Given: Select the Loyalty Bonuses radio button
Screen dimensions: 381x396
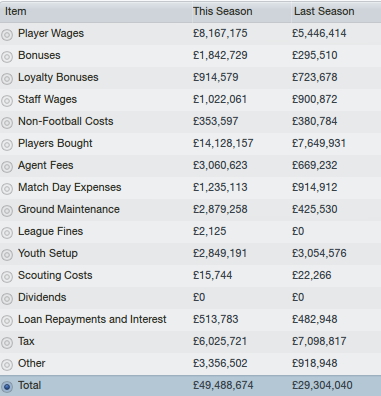Looking at the screenshot, I should coord(7,78).
